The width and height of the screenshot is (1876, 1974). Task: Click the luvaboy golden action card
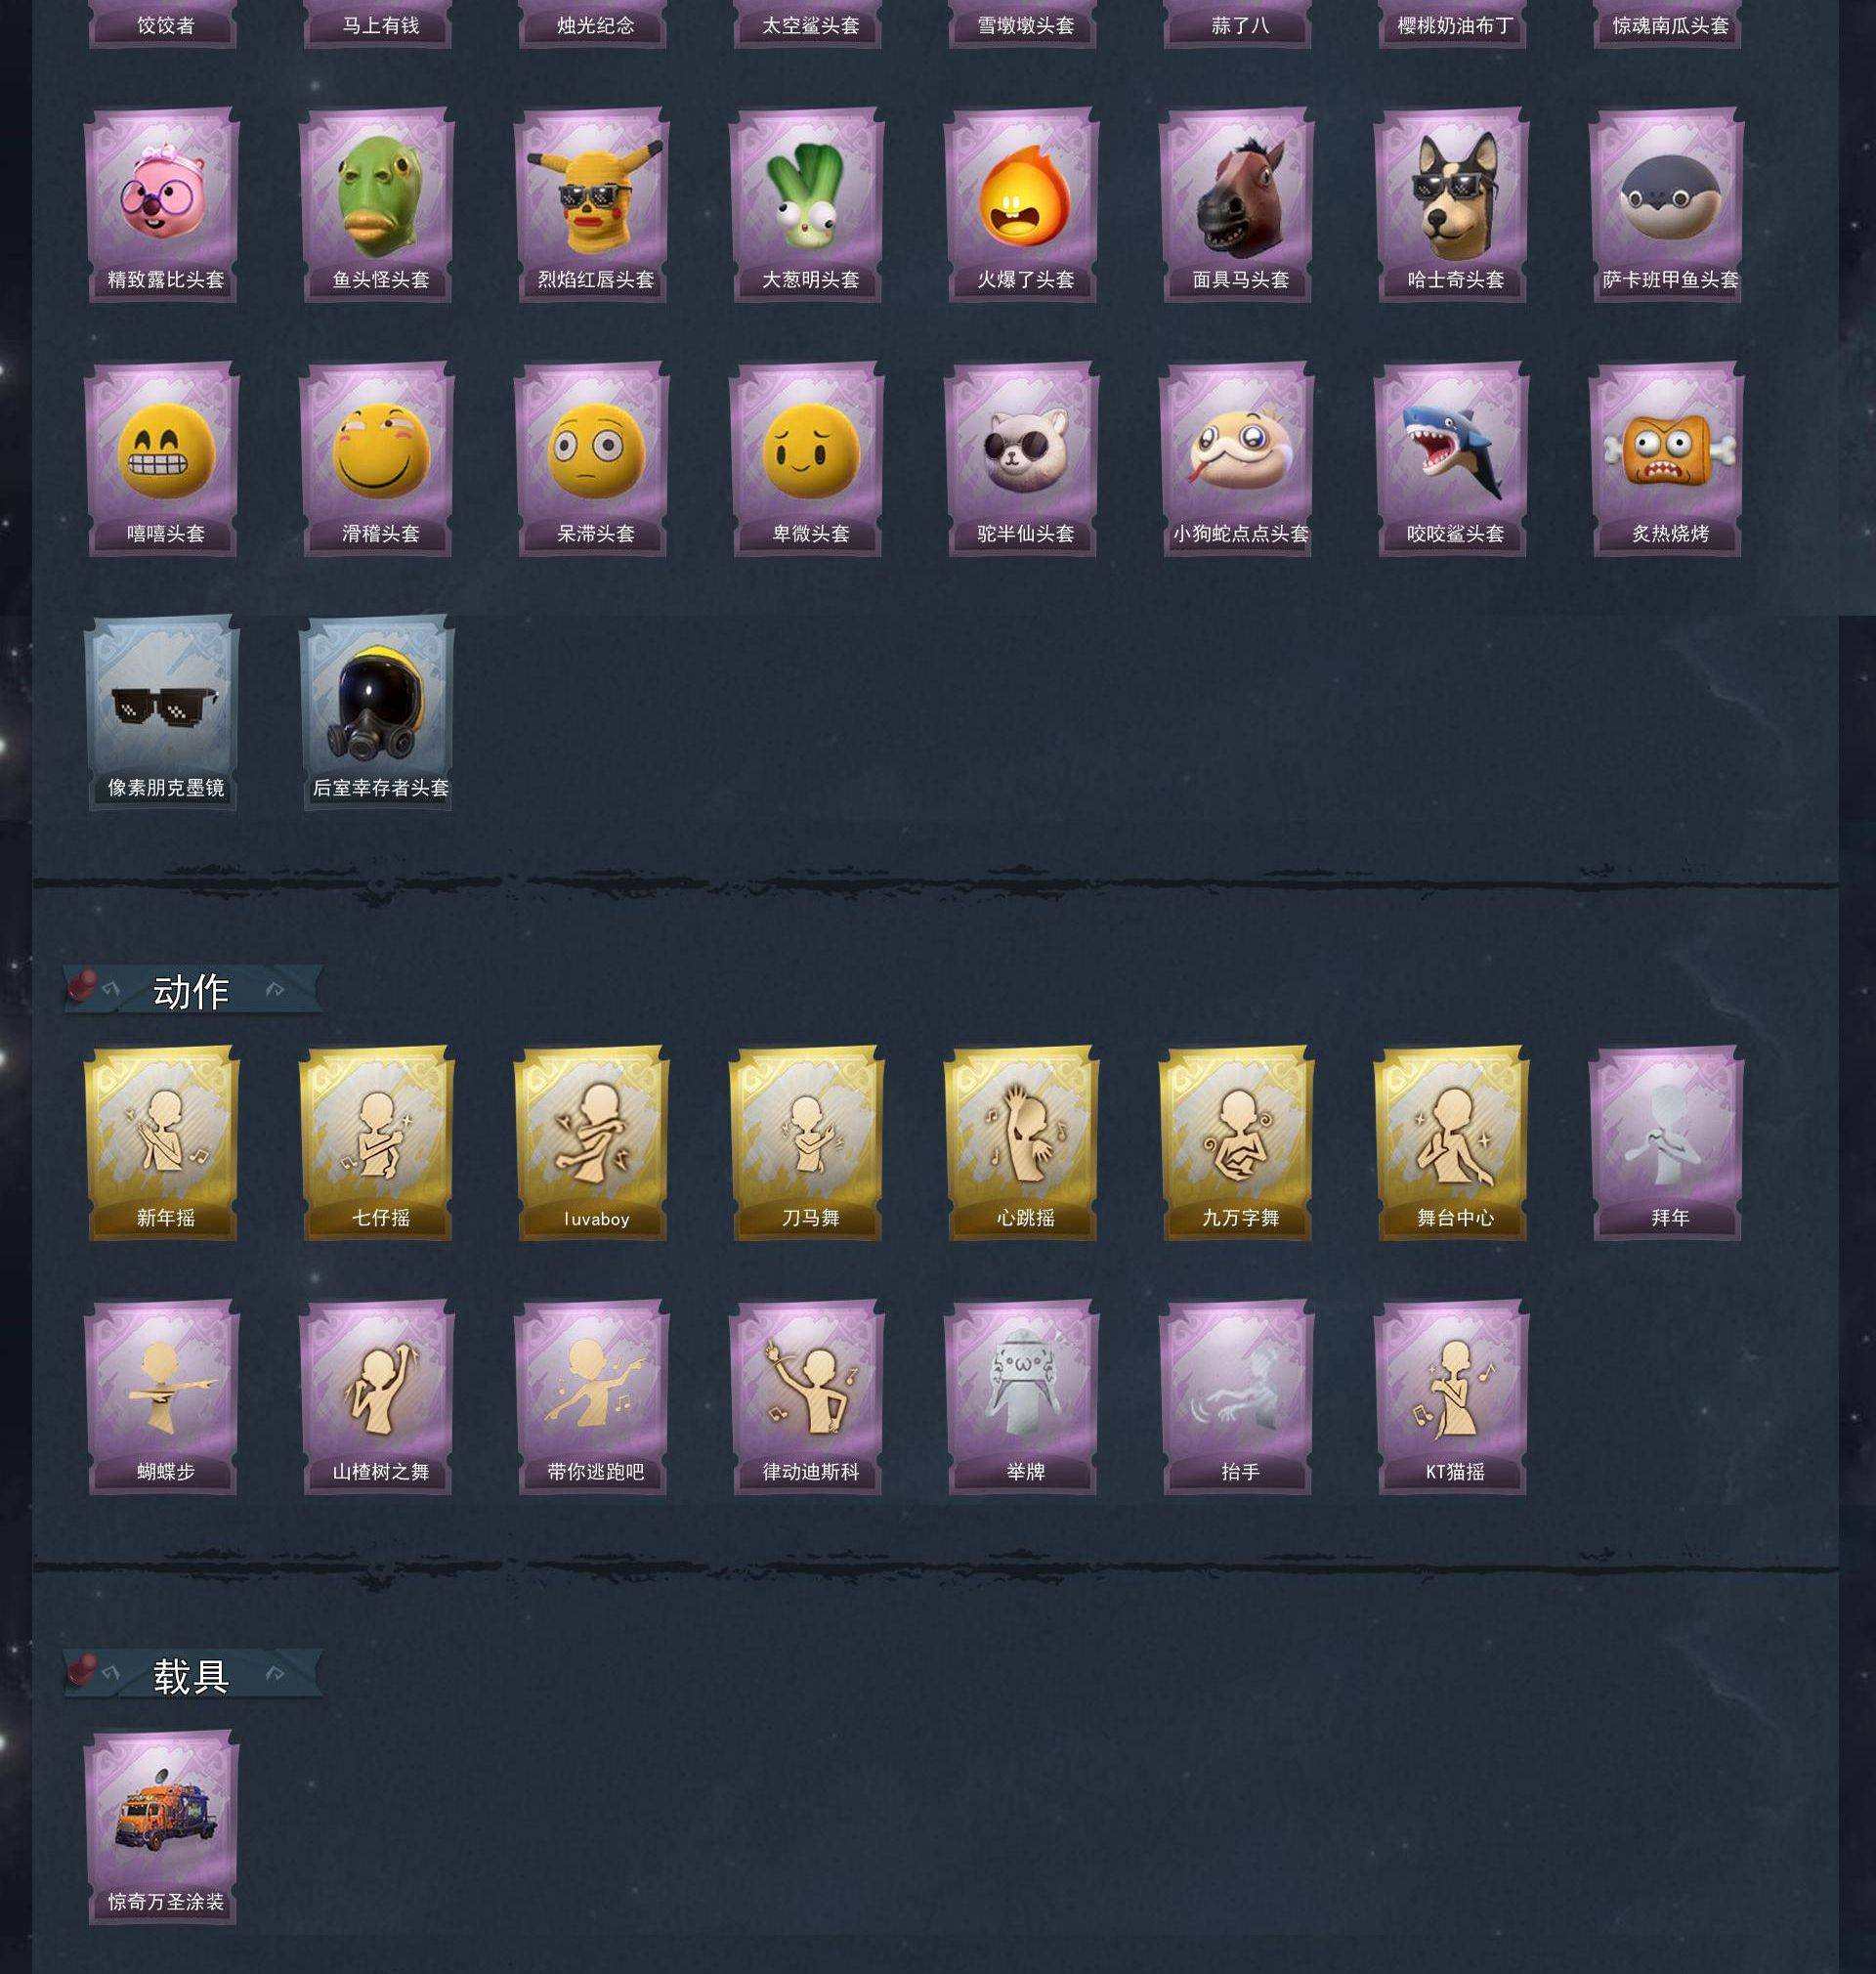(x=592, y=1143)
